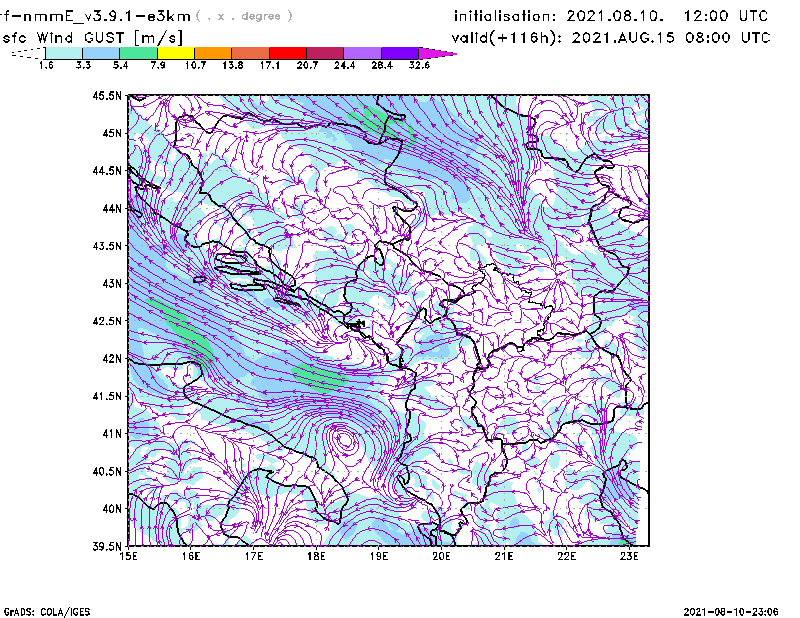Click the '22E' longitude label
Image resolution: width=800 pixels, height=618 pixels.
pyautogui.click(x=566, y=556)
